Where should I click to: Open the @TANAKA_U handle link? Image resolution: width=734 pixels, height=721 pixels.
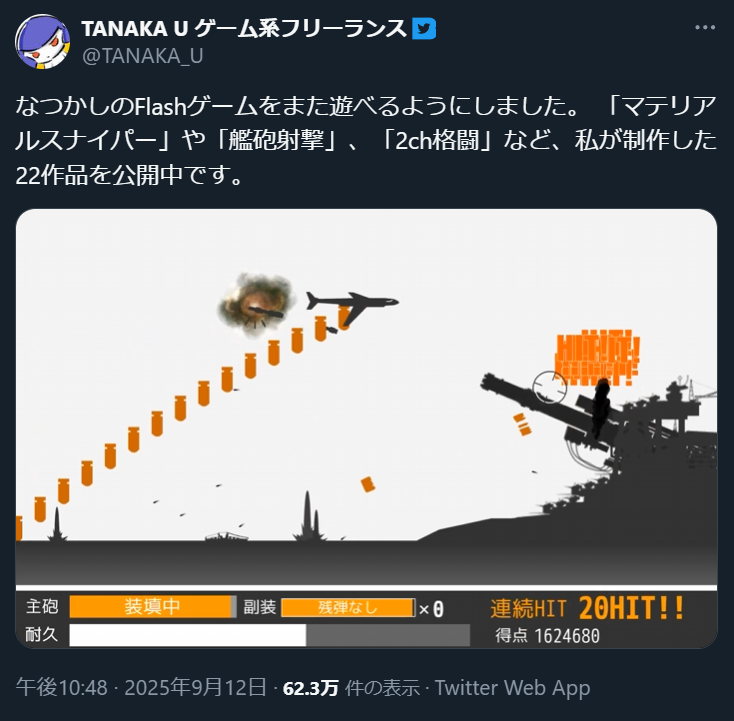pyautogui.click(x=142, y=56)
